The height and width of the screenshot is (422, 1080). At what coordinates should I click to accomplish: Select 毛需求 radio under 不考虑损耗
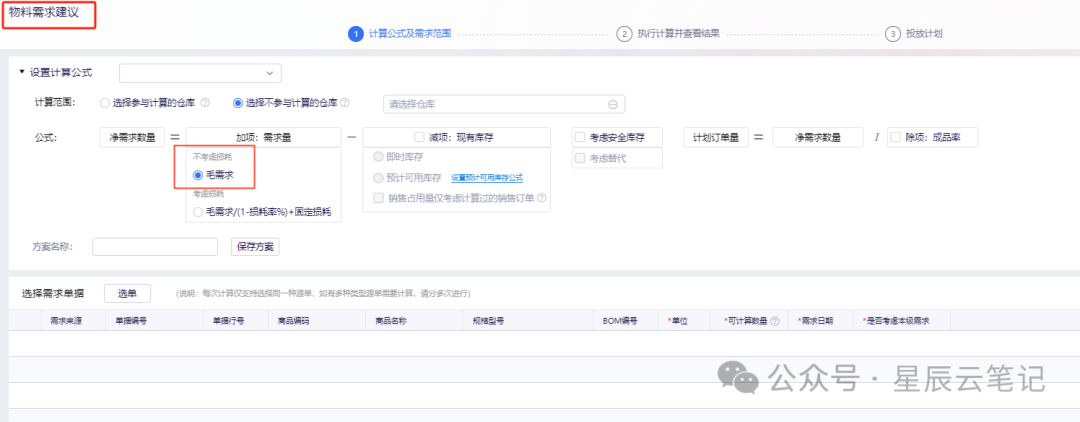pyautogui.click(x=198, y=175)
